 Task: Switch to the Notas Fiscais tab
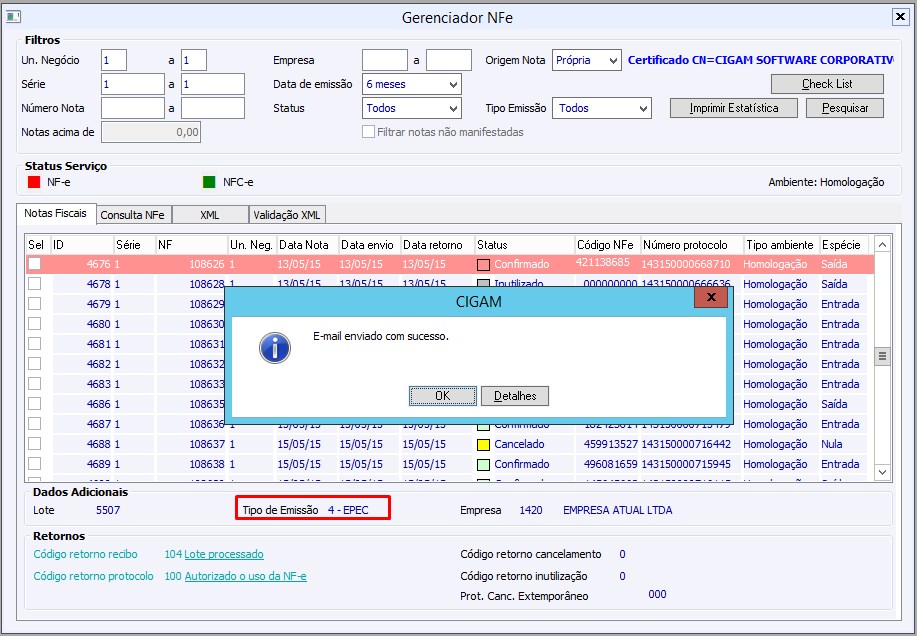[x=56, y=213]
